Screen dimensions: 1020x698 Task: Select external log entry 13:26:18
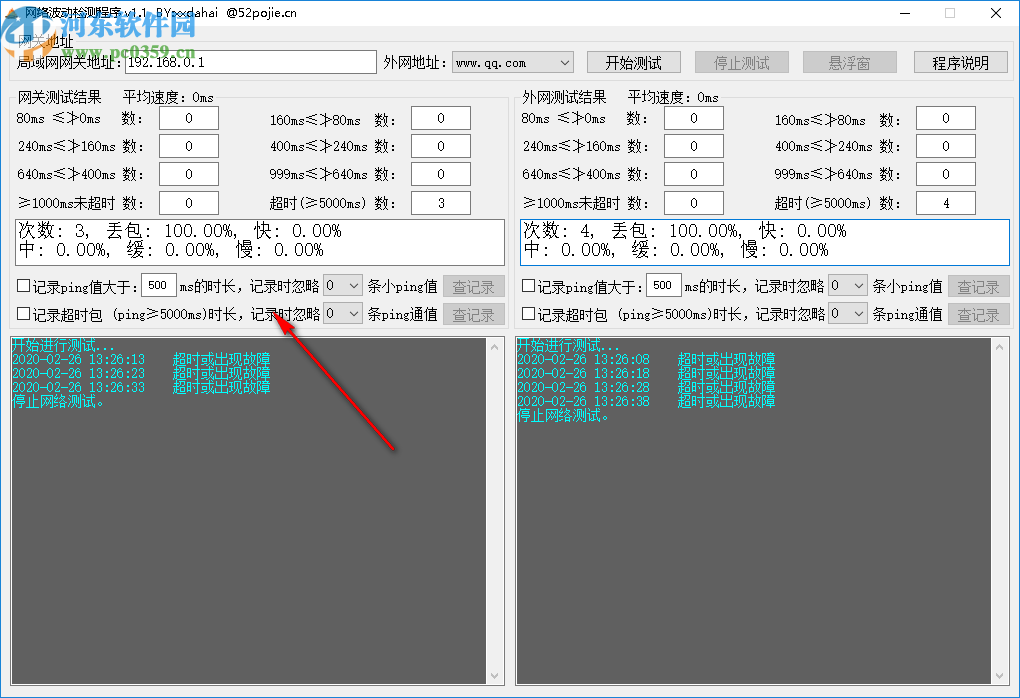(646, 373)
